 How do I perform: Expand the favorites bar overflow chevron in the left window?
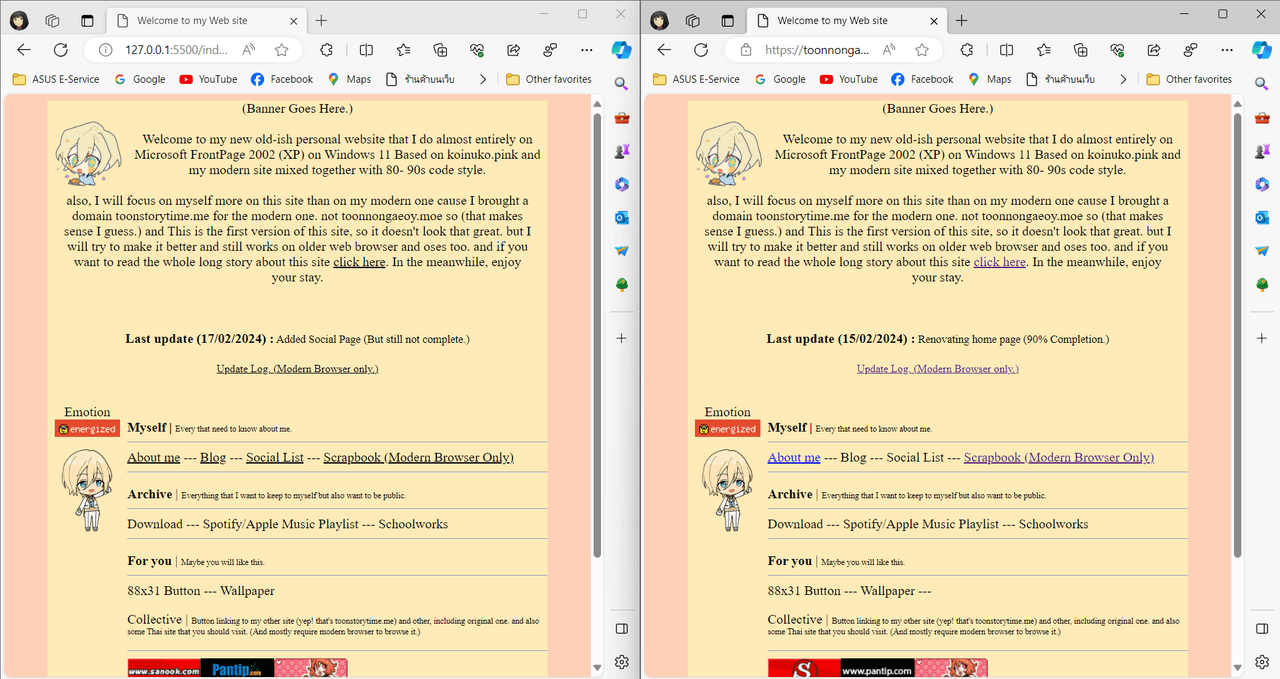pyautogui.click(x=483, y=79)
